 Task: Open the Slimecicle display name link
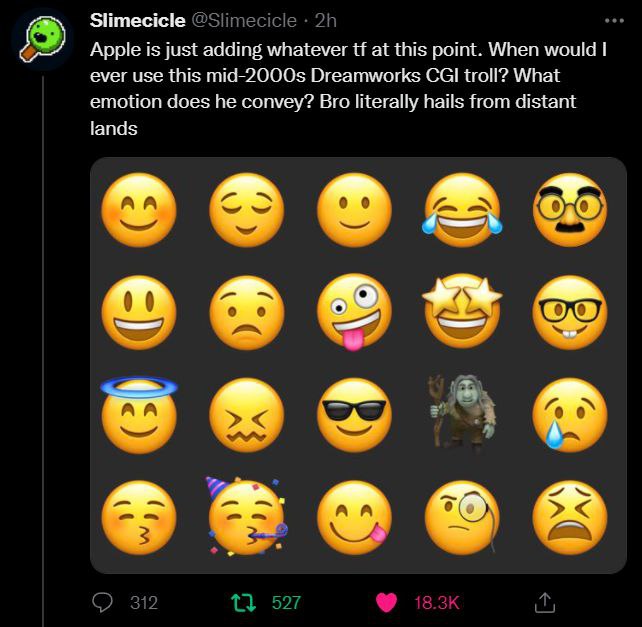click(x=137, y=20)
